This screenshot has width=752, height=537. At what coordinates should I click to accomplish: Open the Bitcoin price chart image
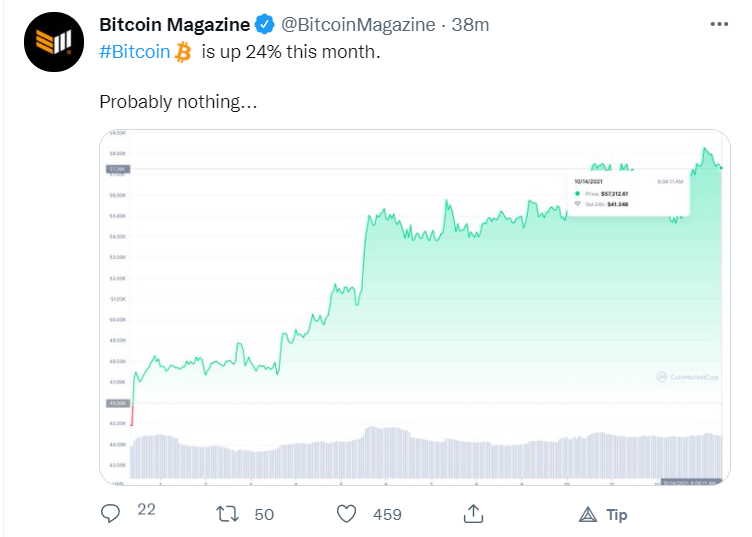[415, 307]
